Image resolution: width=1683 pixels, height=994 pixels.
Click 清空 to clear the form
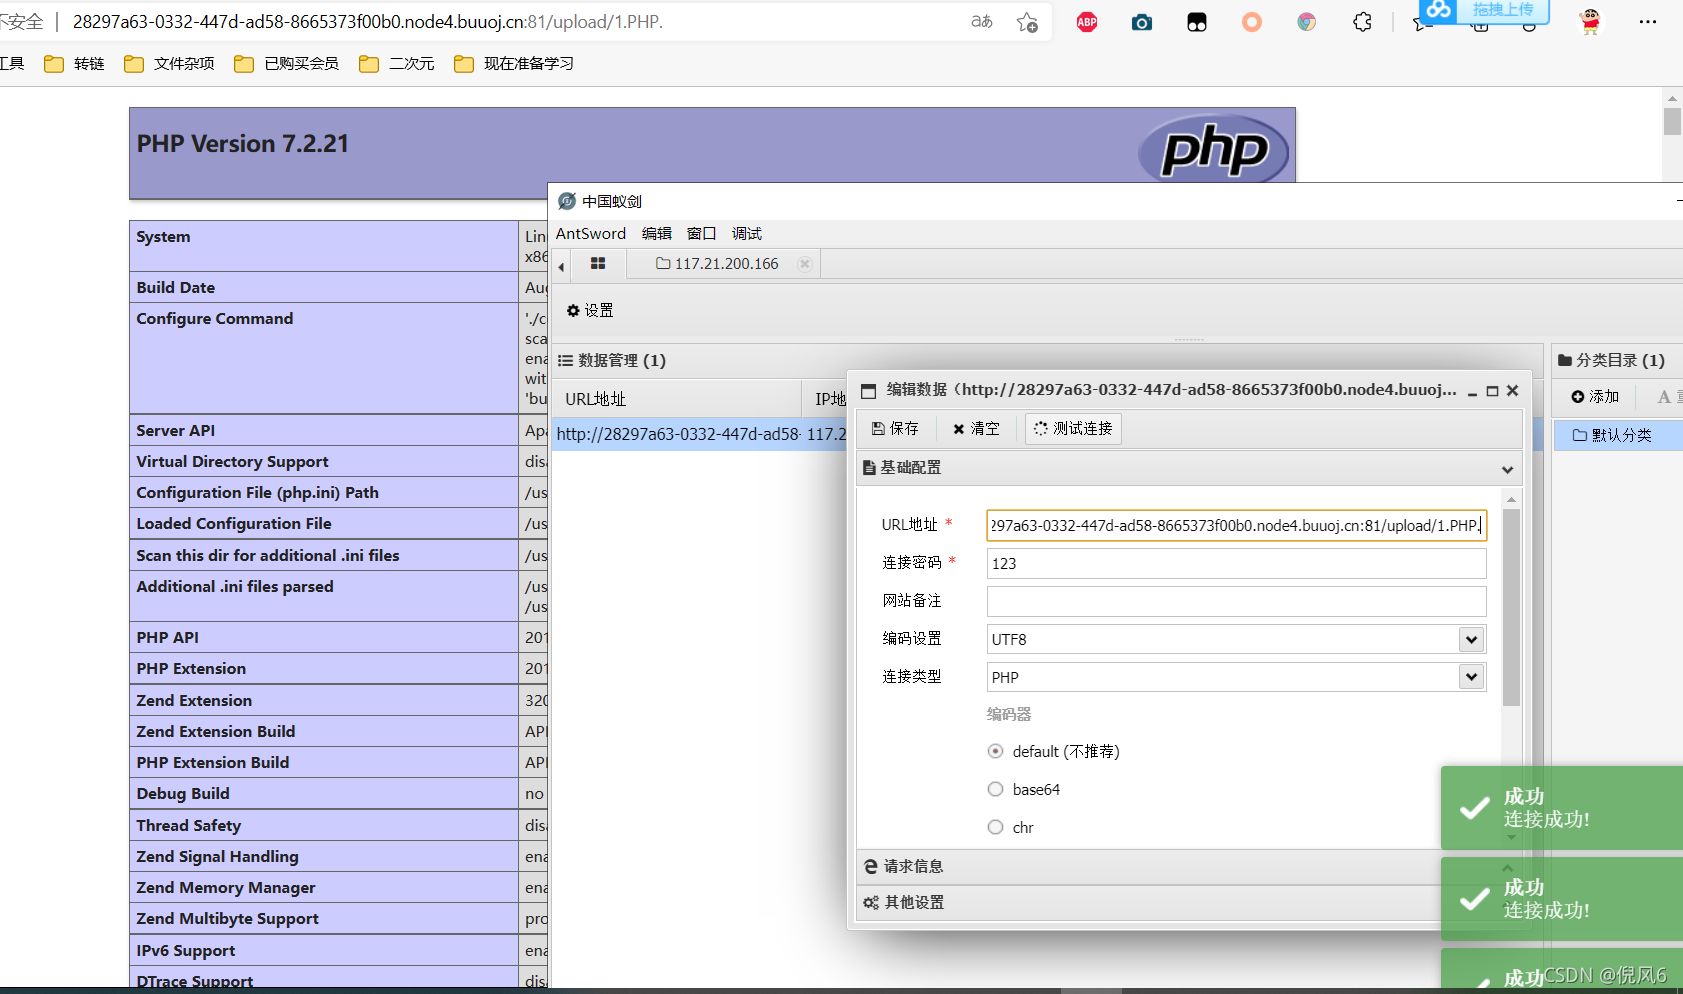[976, 428]
